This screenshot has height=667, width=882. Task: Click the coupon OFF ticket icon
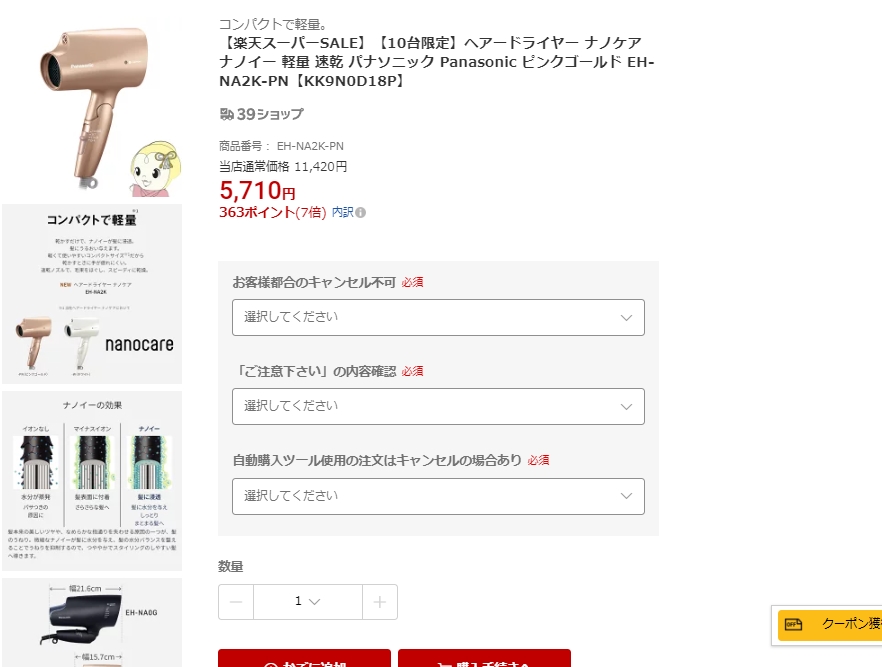pos(793,624)
